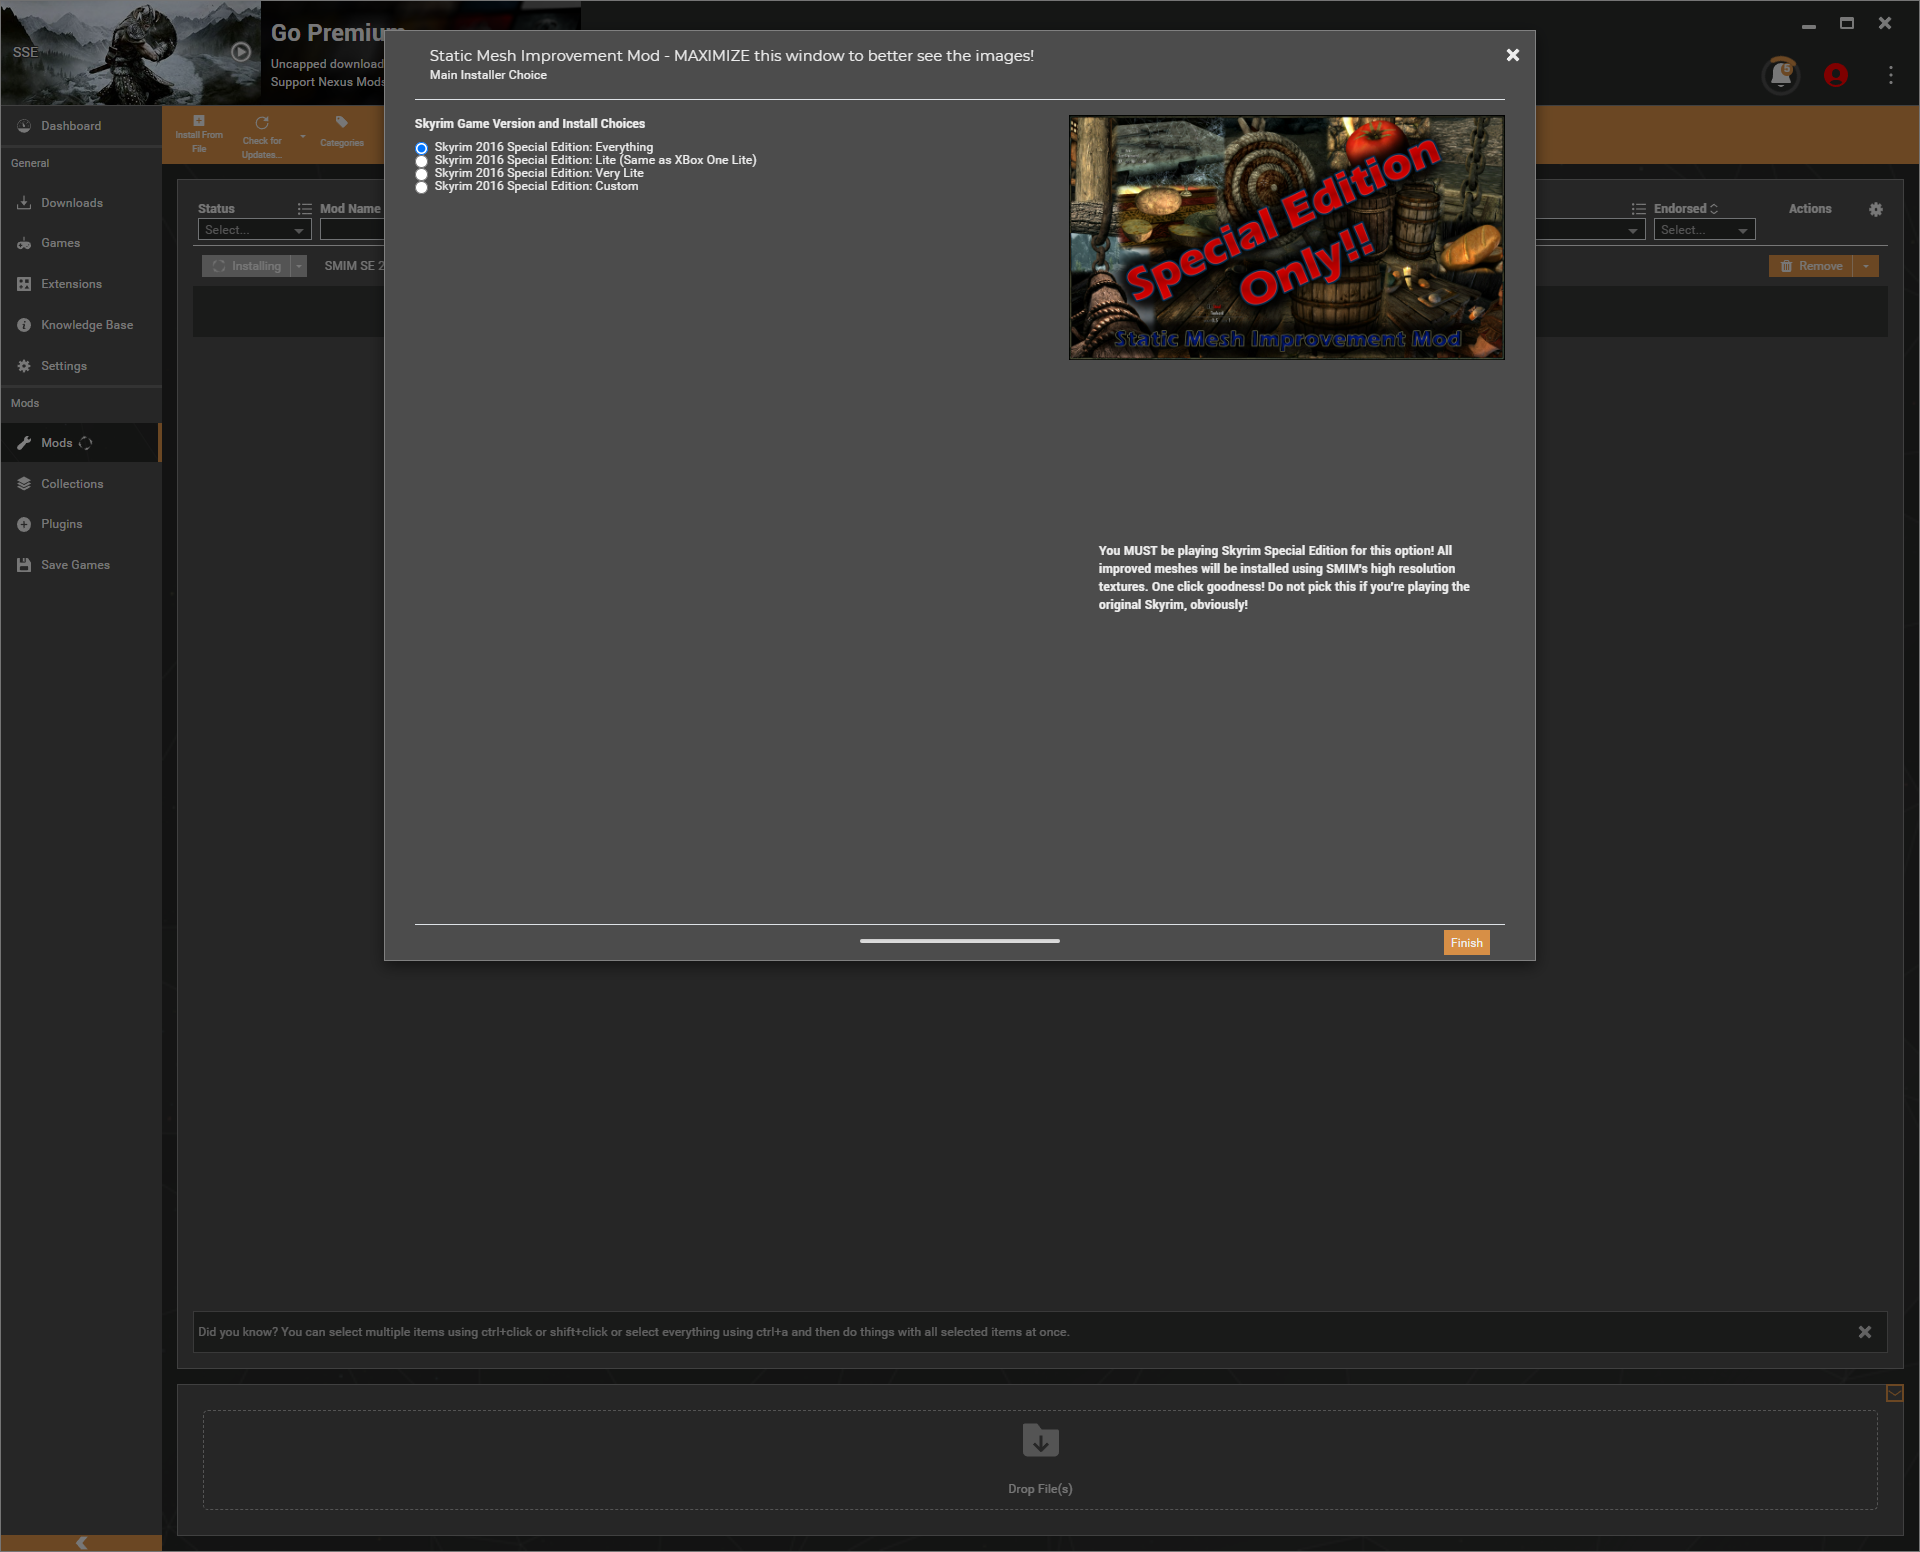This screenshot has width=1920, height=1552.
Task: Open the Status filter Select dropdown
Action: tap(253, 229)
